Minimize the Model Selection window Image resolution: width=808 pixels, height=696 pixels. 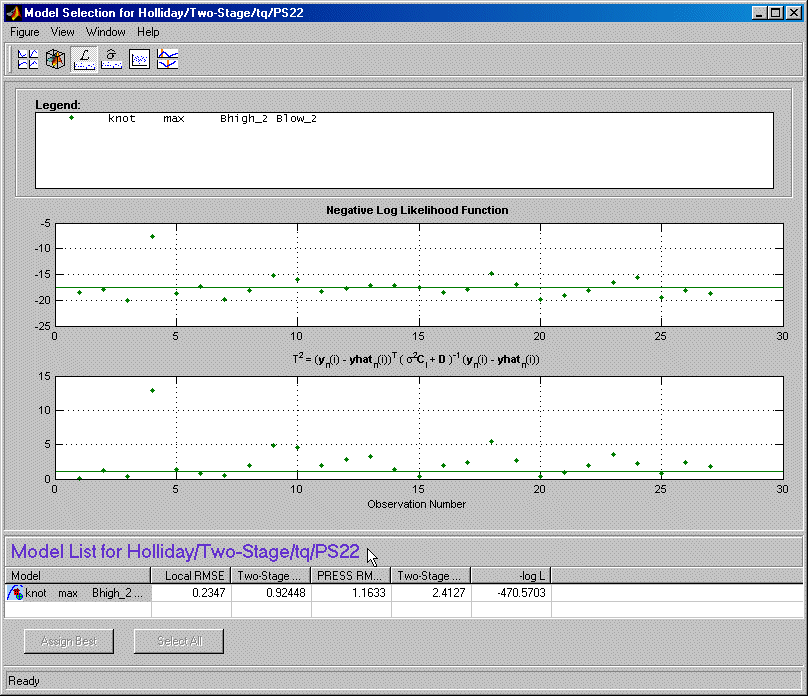click(759, 13)
